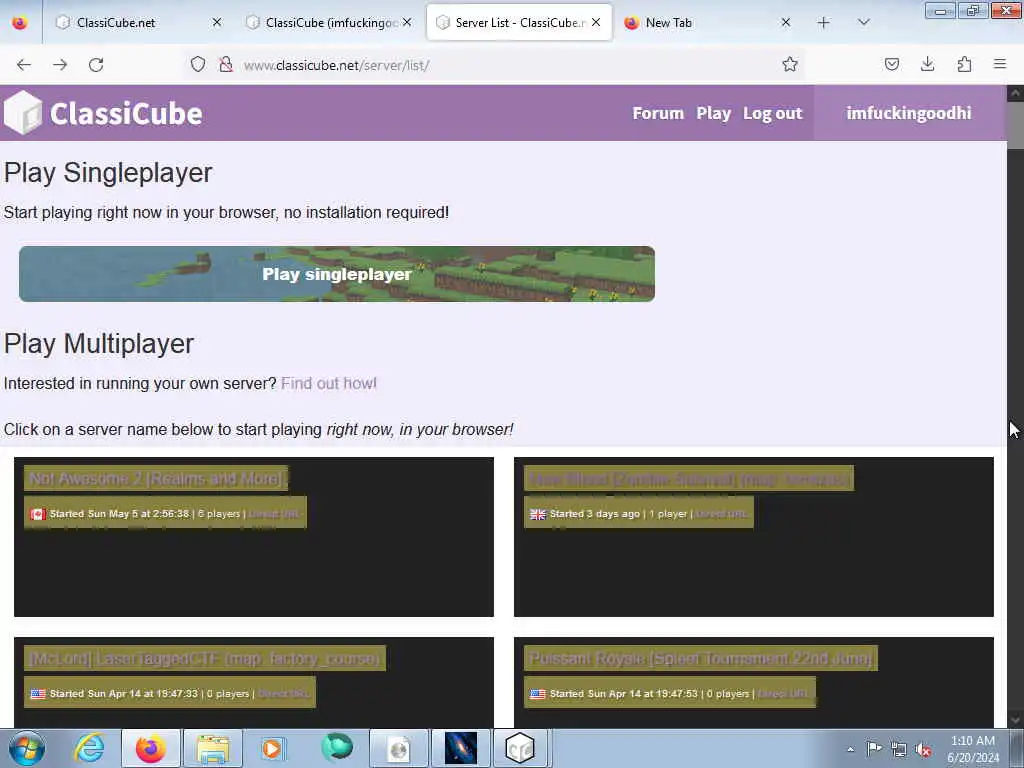Click the US flag on Puissant Royale card
This screenshot has height=768, width=1024.
coord(537,694)
